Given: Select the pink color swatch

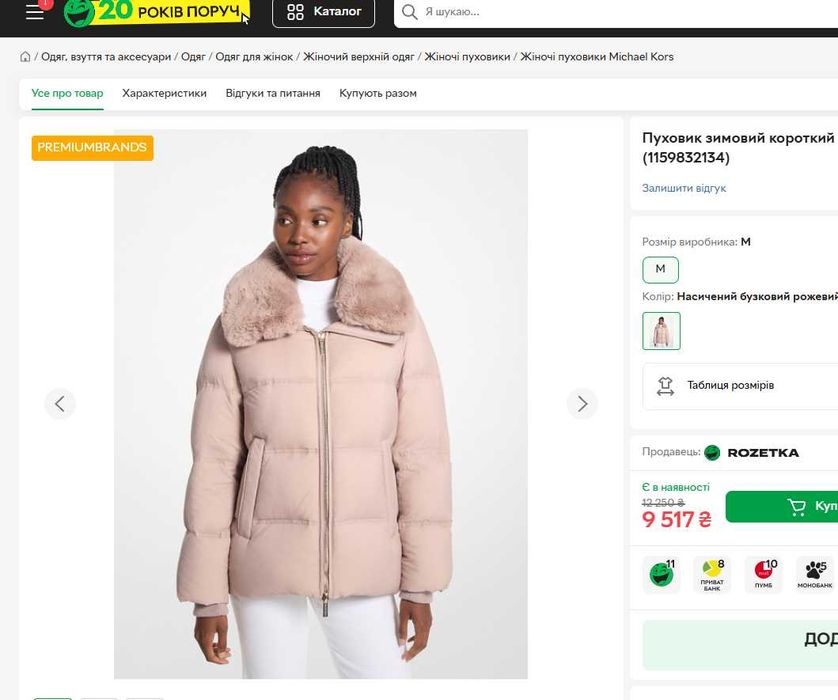Looking at the screenshot, I should 661,331.
